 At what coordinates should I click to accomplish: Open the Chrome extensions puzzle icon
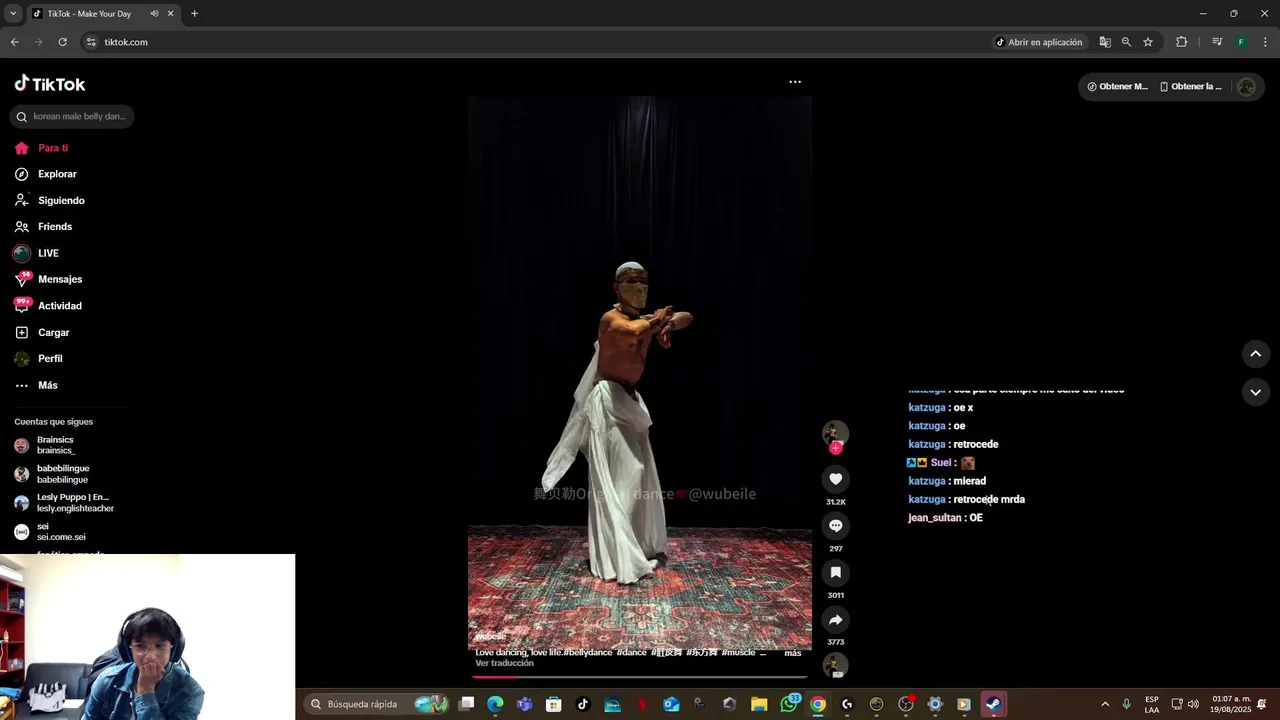[x=1181, y=42]
